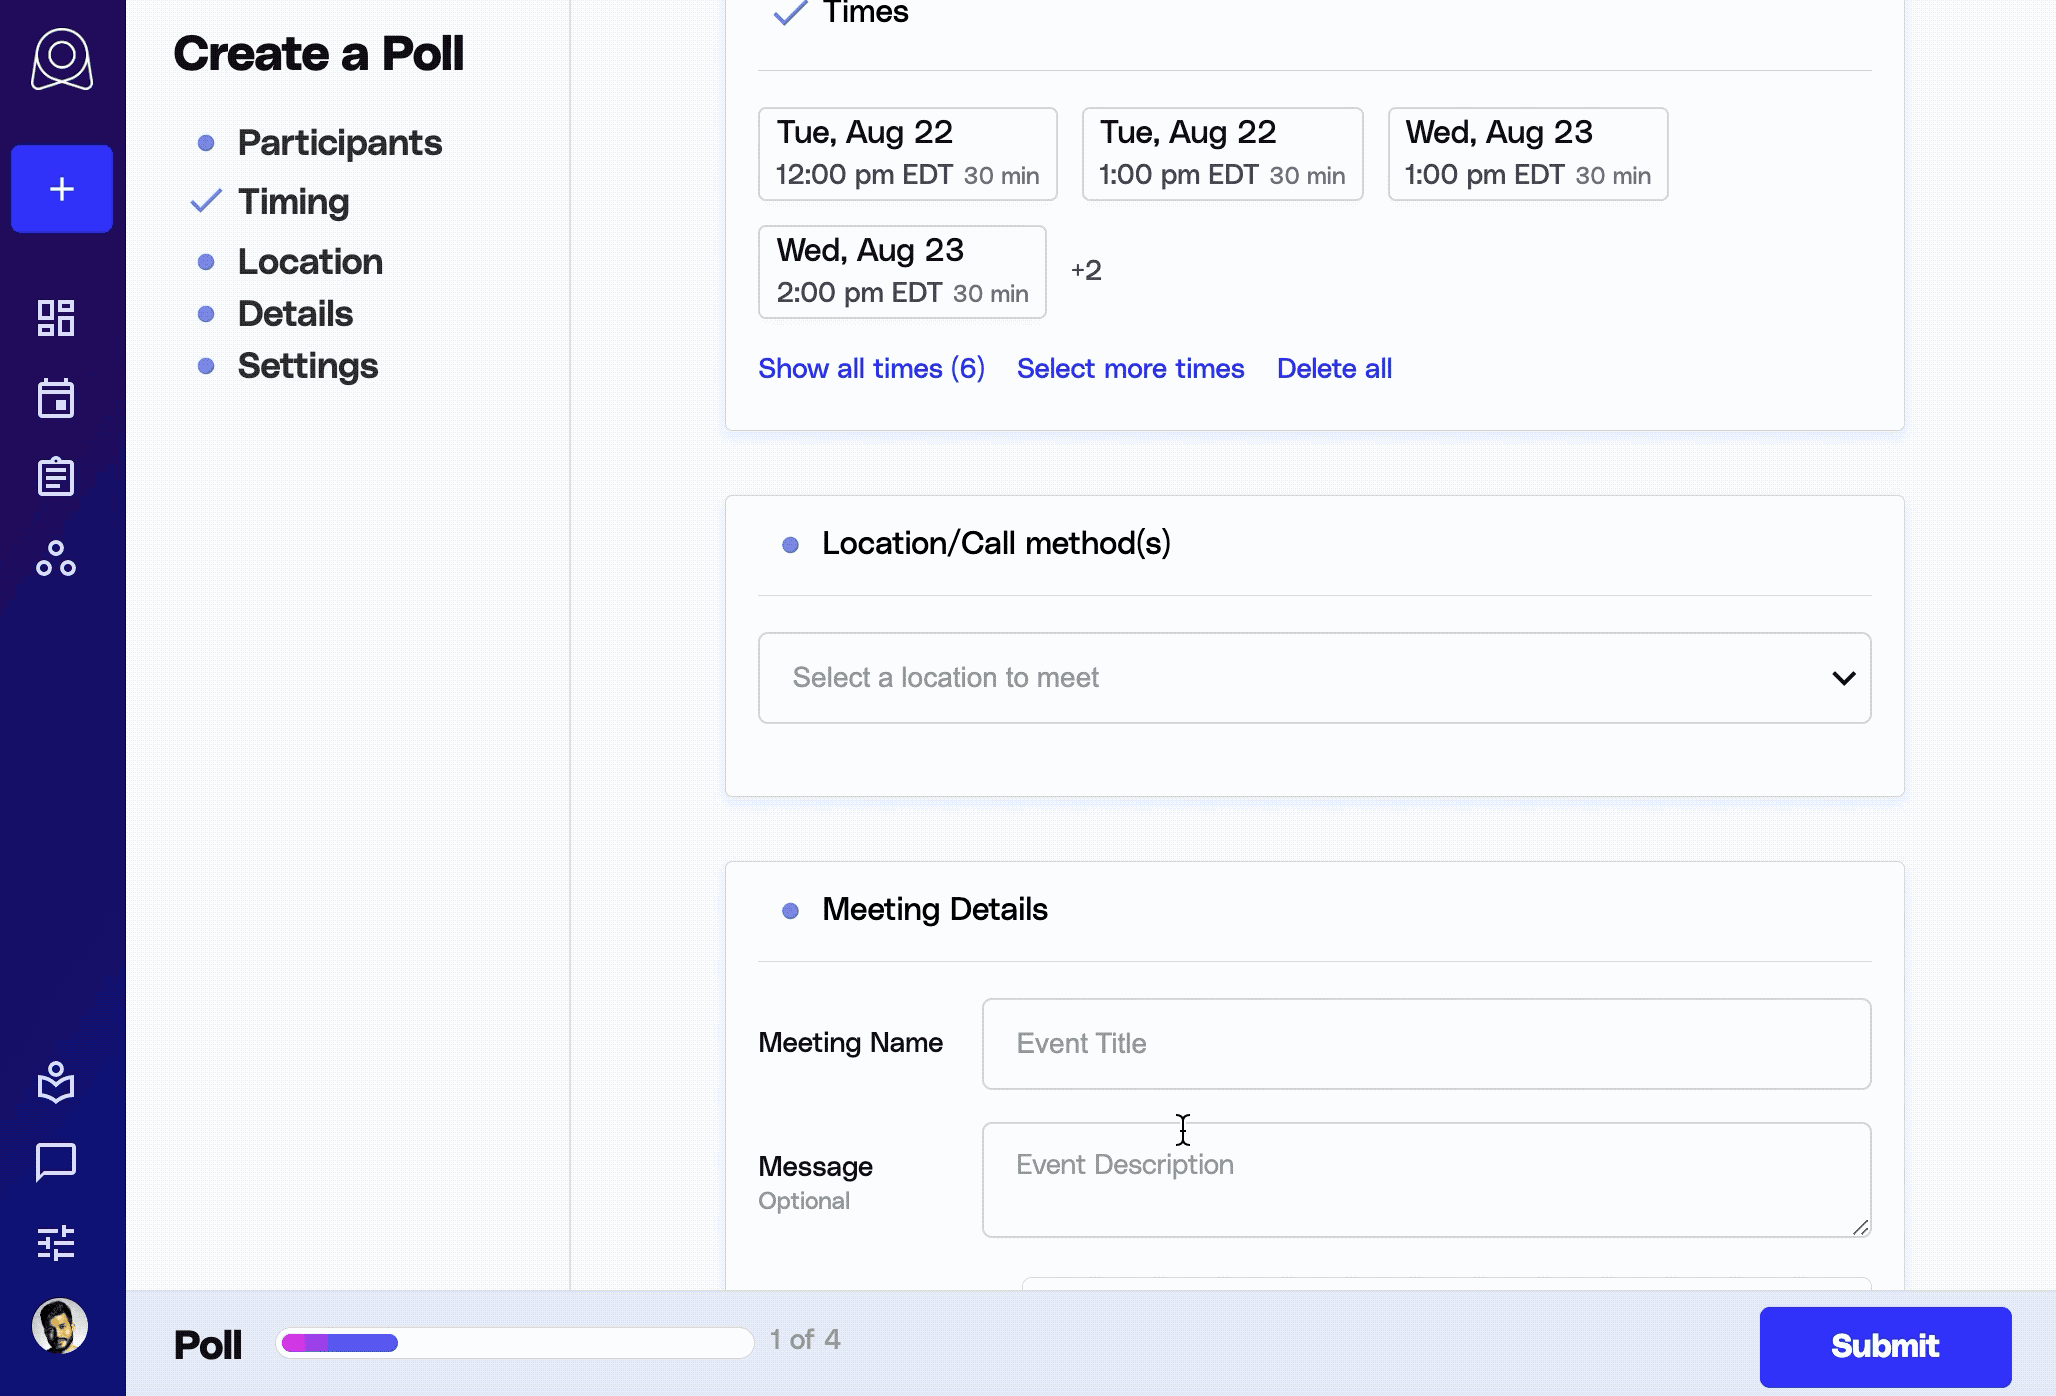This screenshot has width=2056, height=1396.
Task: Open the clipboard list icon in sidebar
Action: pyautogui.click(x=56, y=477)
